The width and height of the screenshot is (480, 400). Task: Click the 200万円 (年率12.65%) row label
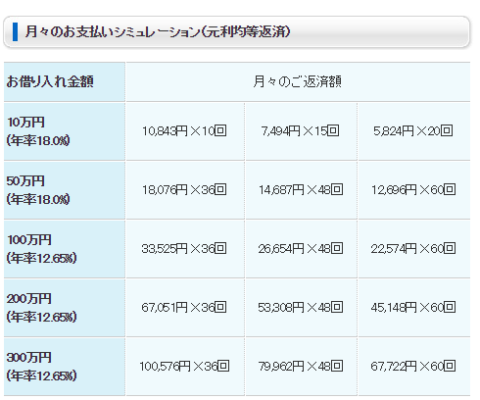64,307
